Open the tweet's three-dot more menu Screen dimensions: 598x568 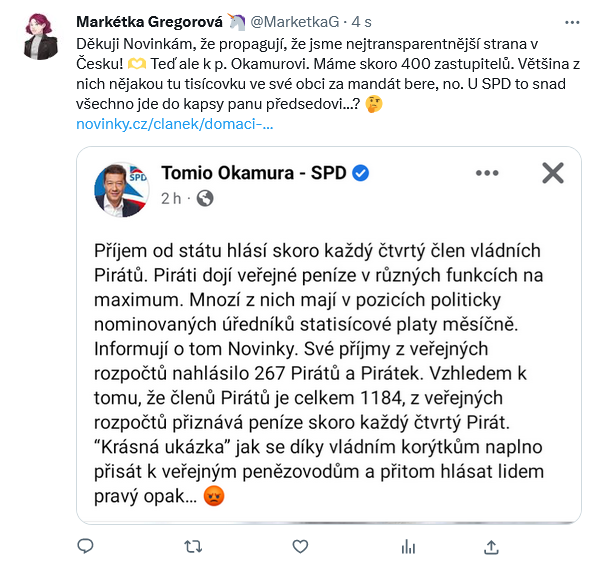click(x=572, y=23)
